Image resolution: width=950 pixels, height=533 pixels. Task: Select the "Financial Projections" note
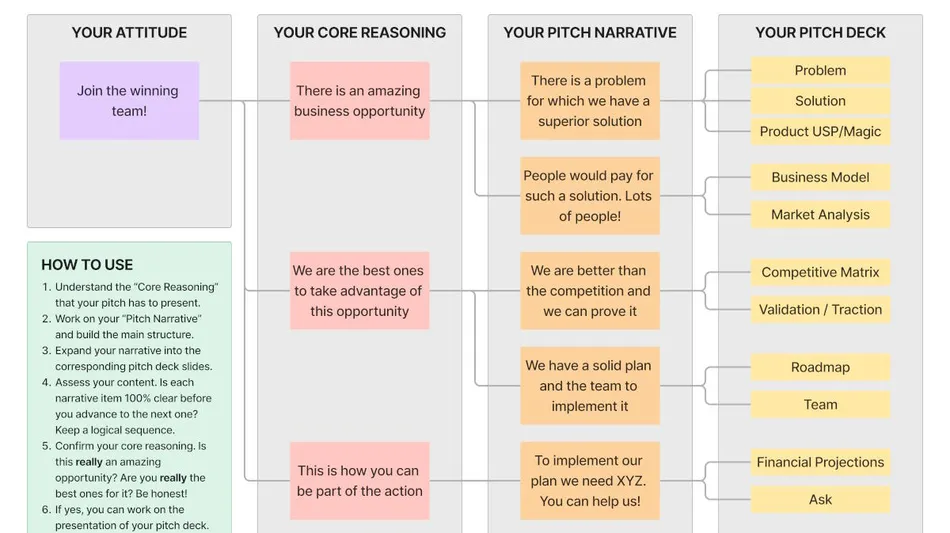820,463
